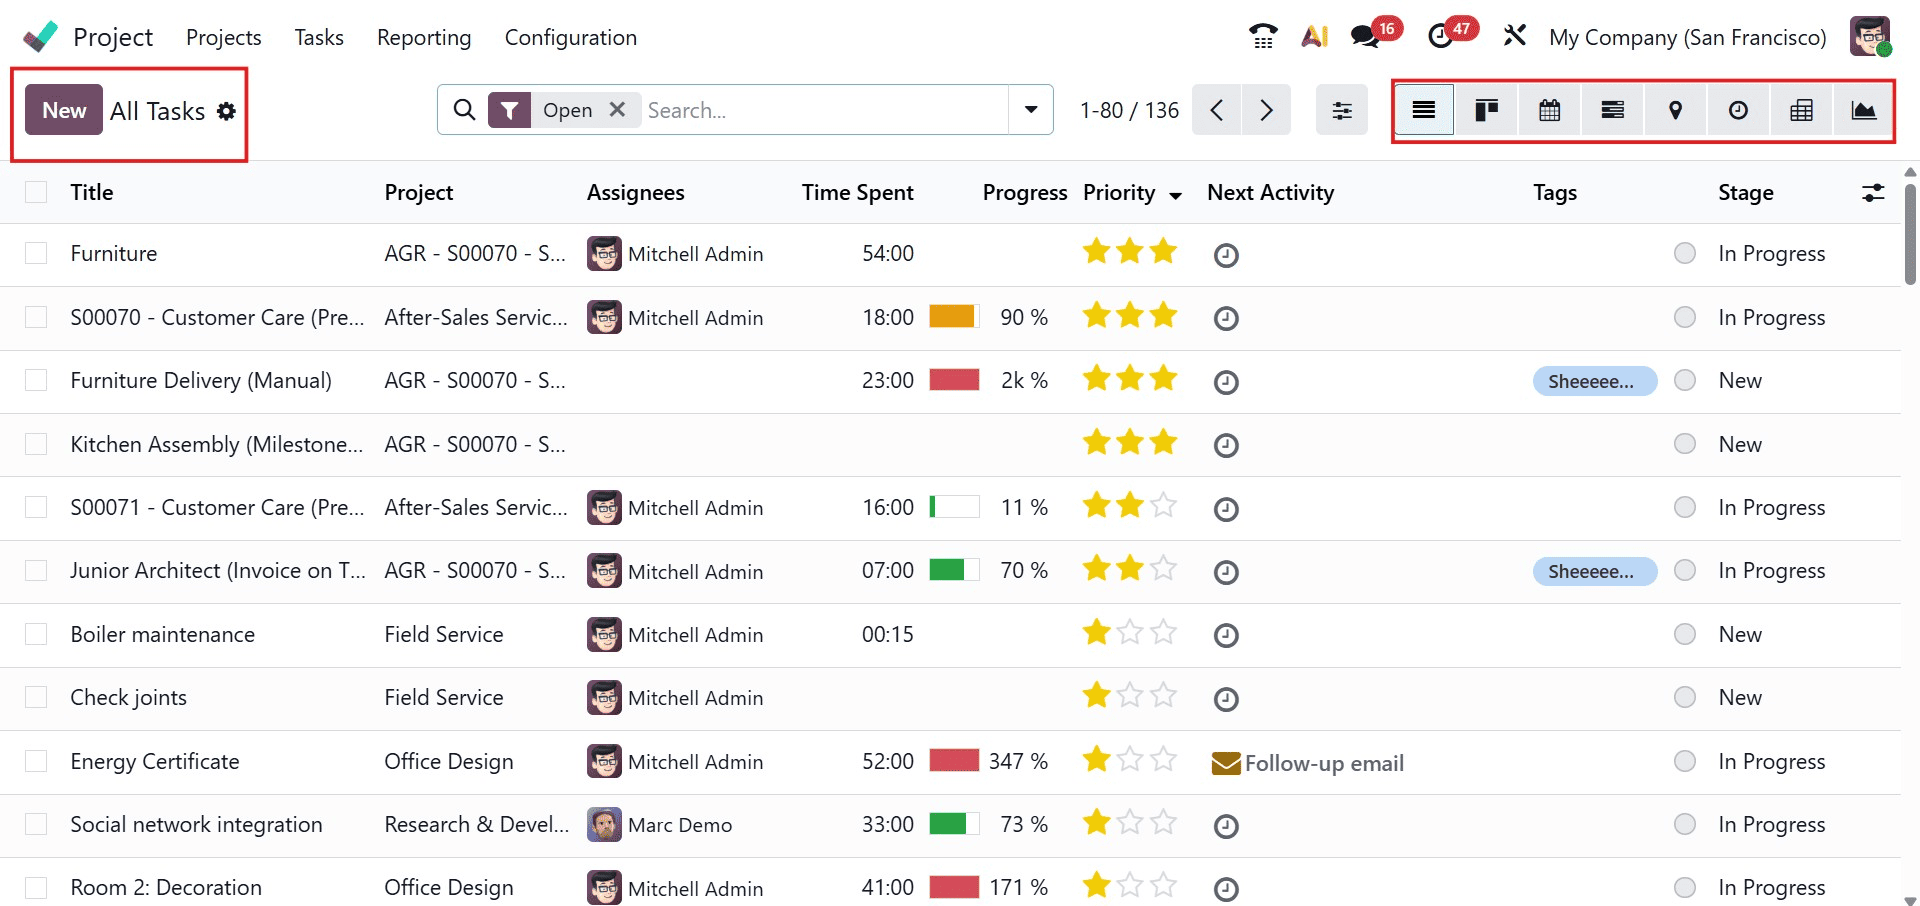Open the Configuration menu

click(x=570, y=37)
